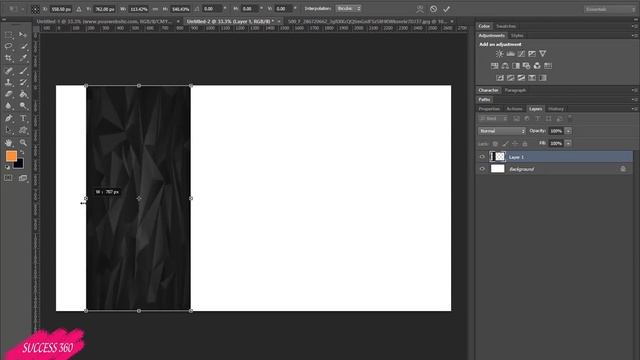Select the Crop tool
Image resolution: width=640 pixels, height=360 pixels.
[9, 58]
